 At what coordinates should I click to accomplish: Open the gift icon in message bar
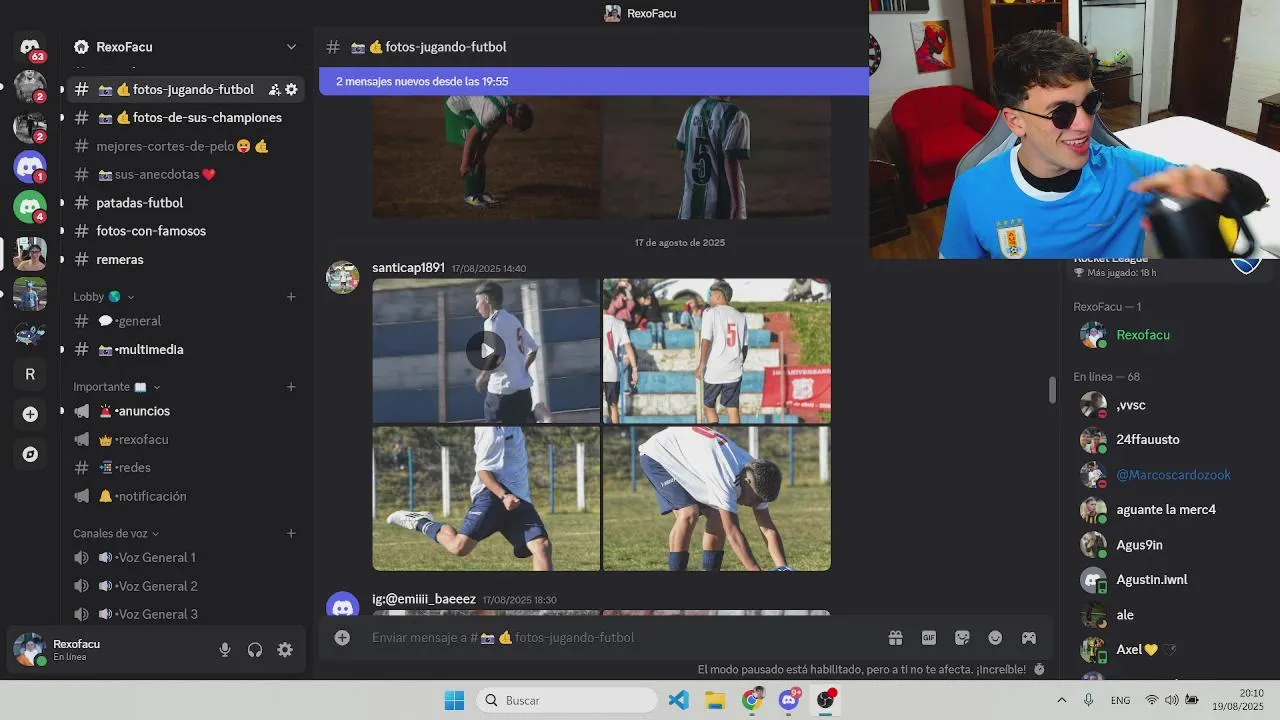pyautogui.click(x=895, y=637)
